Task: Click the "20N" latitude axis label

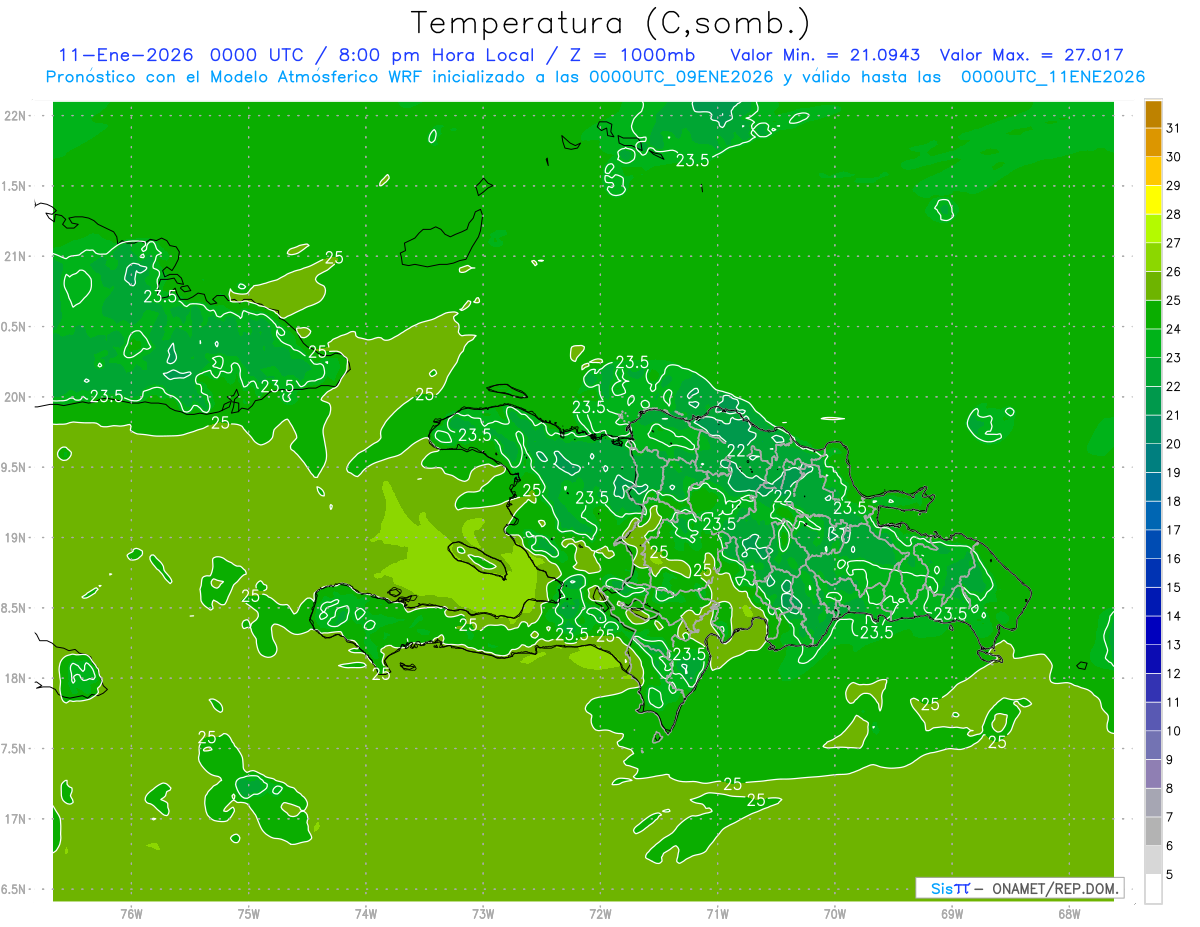Action: point(15,397)
